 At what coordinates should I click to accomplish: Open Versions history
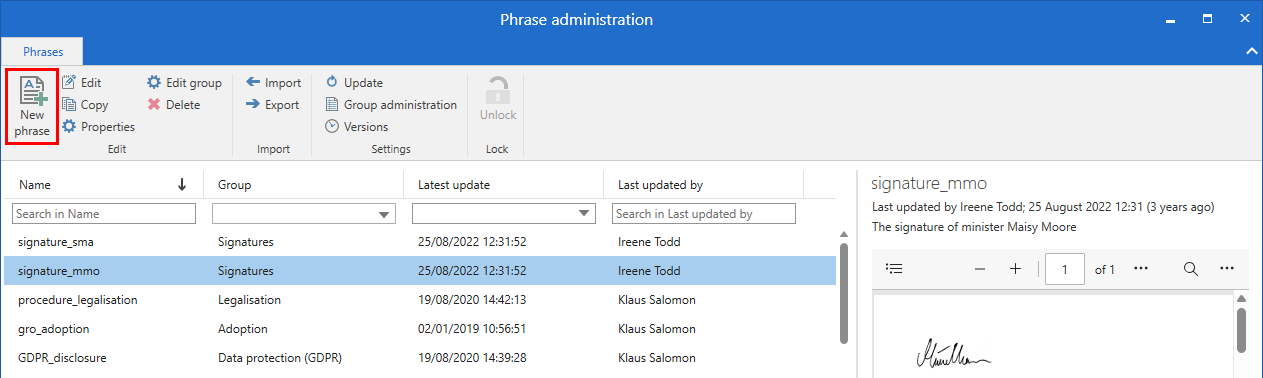point(357,127)
